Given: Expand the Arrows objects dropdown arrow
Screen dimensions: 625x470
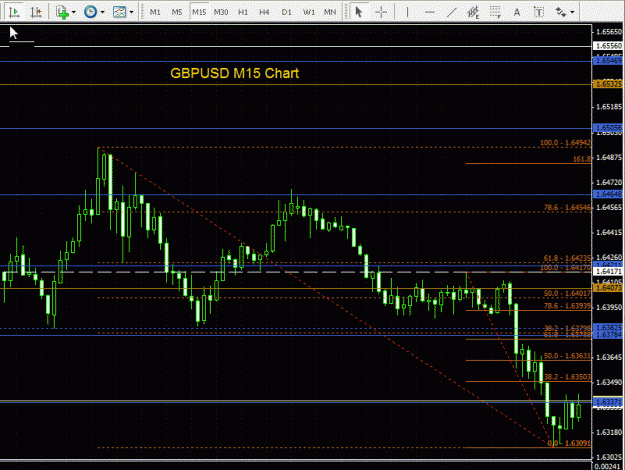Looking at the screenshot, I should coord(572,12).
